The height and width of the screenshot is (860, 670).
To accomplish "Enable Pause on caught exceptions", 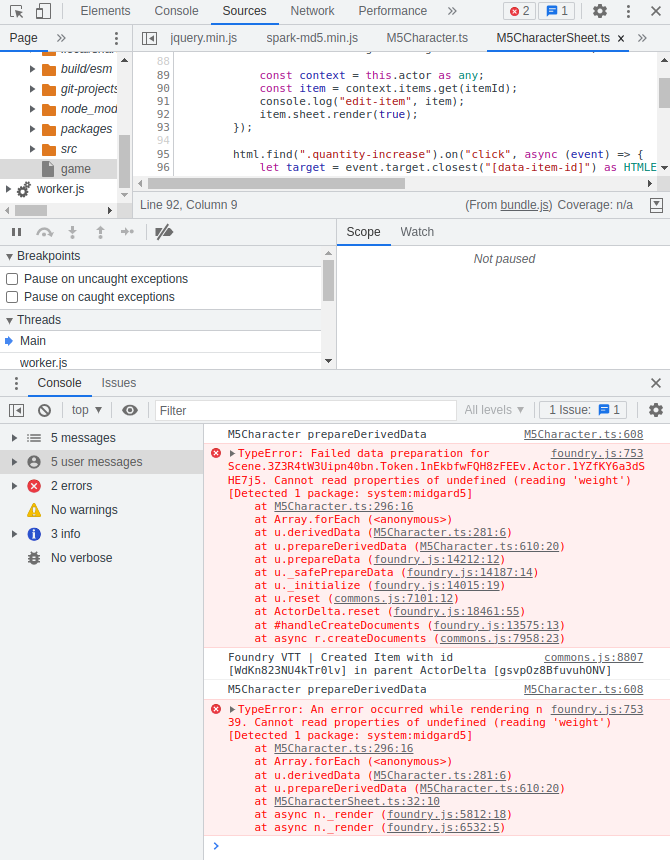I will [x=13, y=297].
